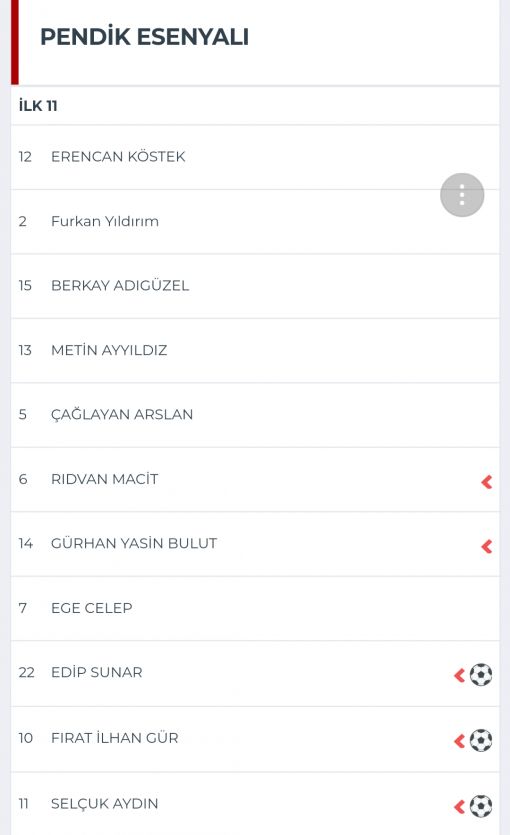Click the PENDİK ESENYALI team title
The width and height of the screenshot is (510, 835).
(x=144, y=37)
